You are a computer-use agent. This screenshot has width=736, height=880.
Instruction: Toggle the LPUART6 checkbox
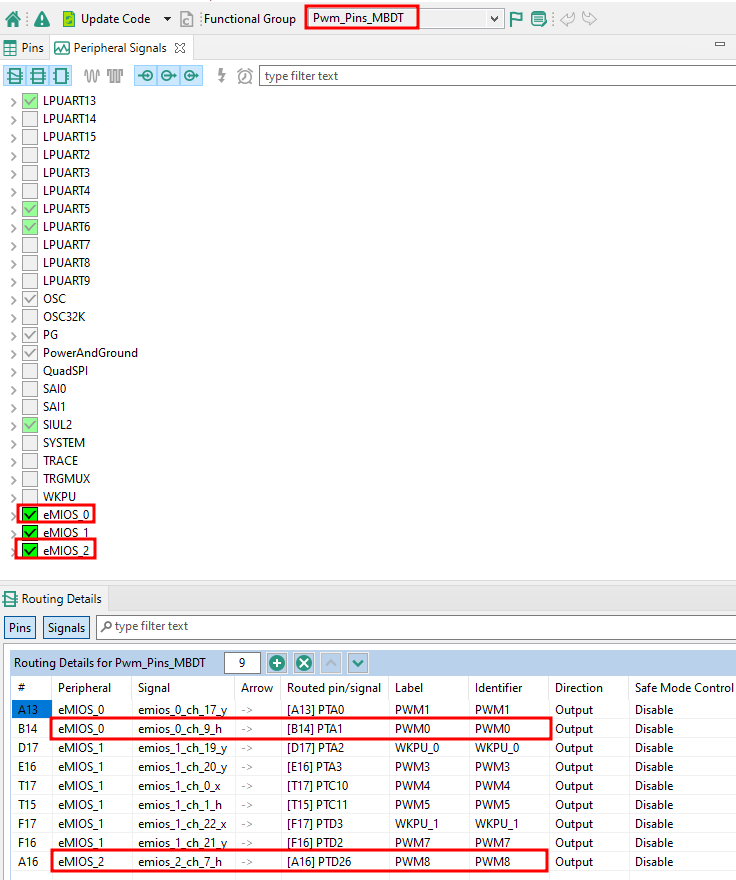(30, 227)
